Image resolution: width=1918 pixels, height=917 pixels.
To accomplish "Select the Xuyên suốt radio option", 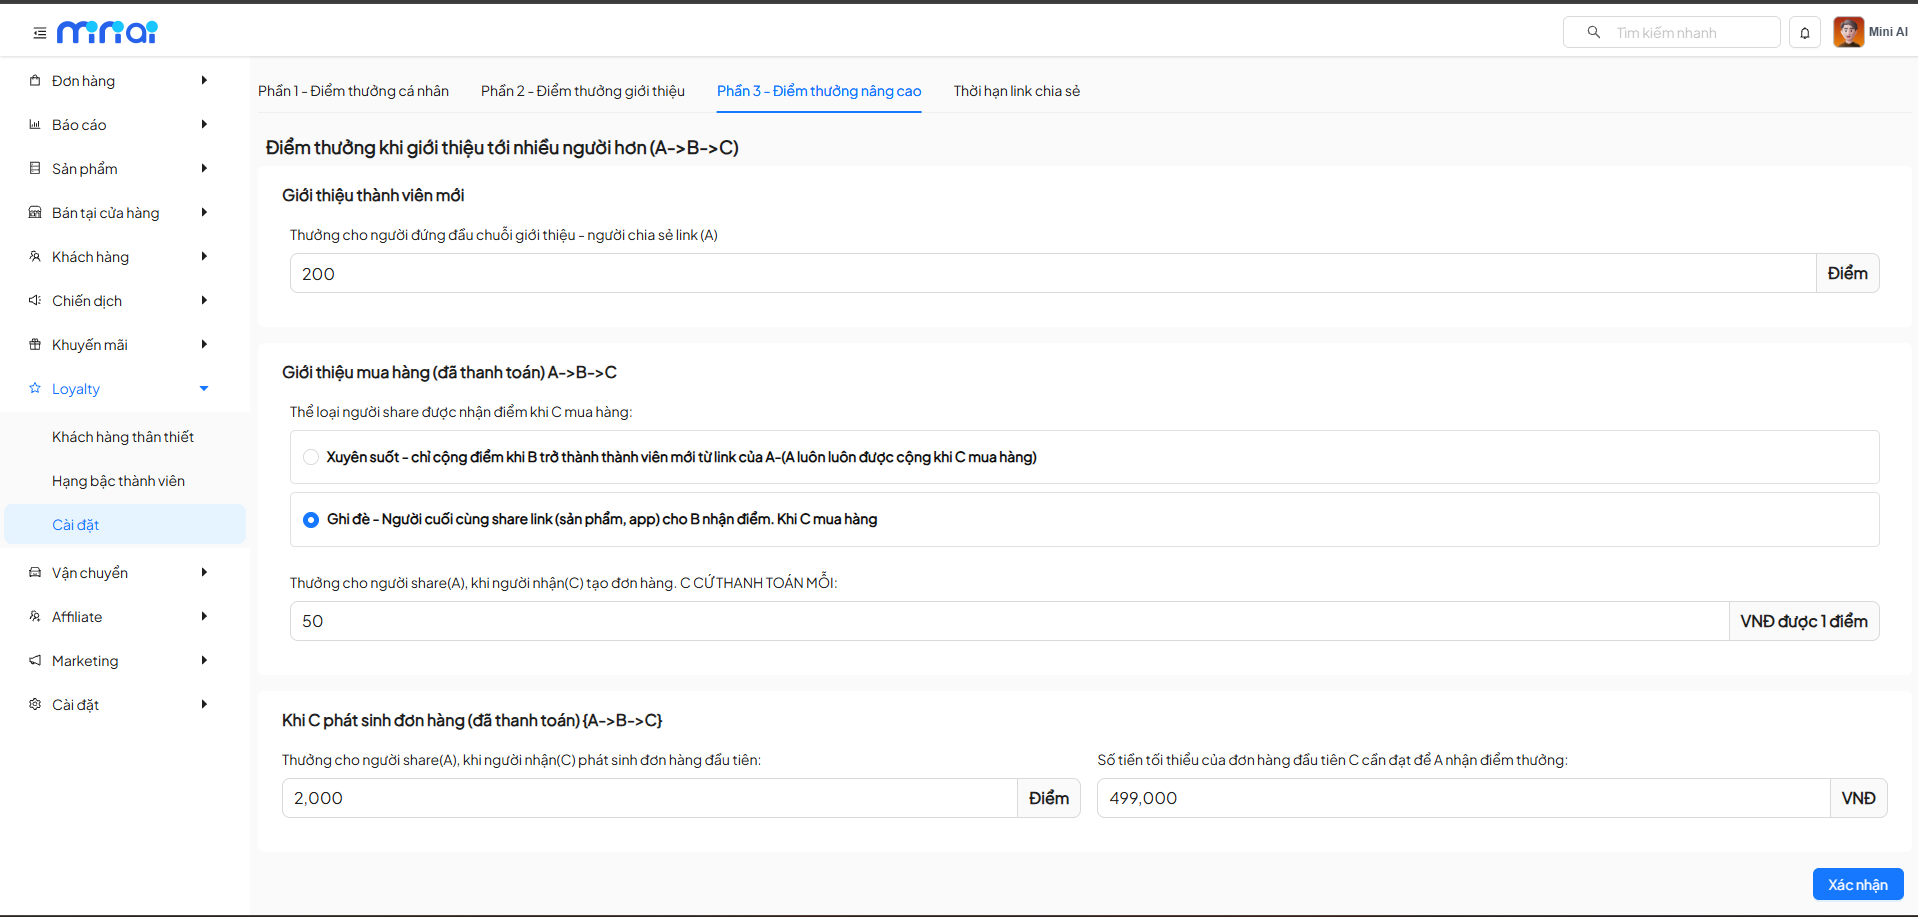I will (x=311, y=457).
